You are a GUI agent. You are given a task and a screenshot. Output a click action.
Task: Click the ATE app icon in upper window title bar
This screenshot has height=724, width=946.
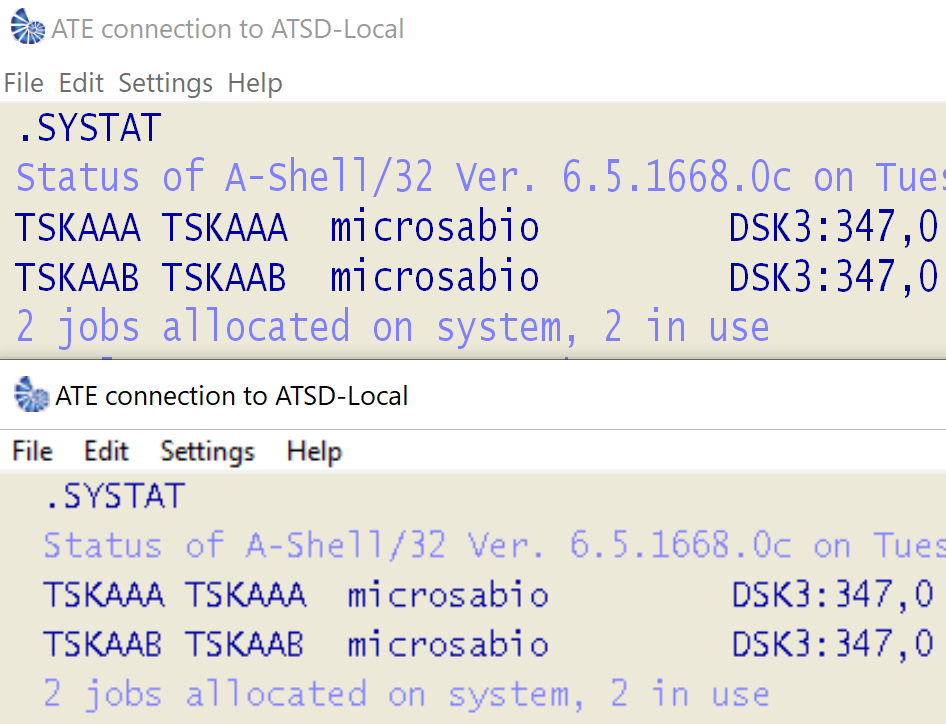(28, 29)
